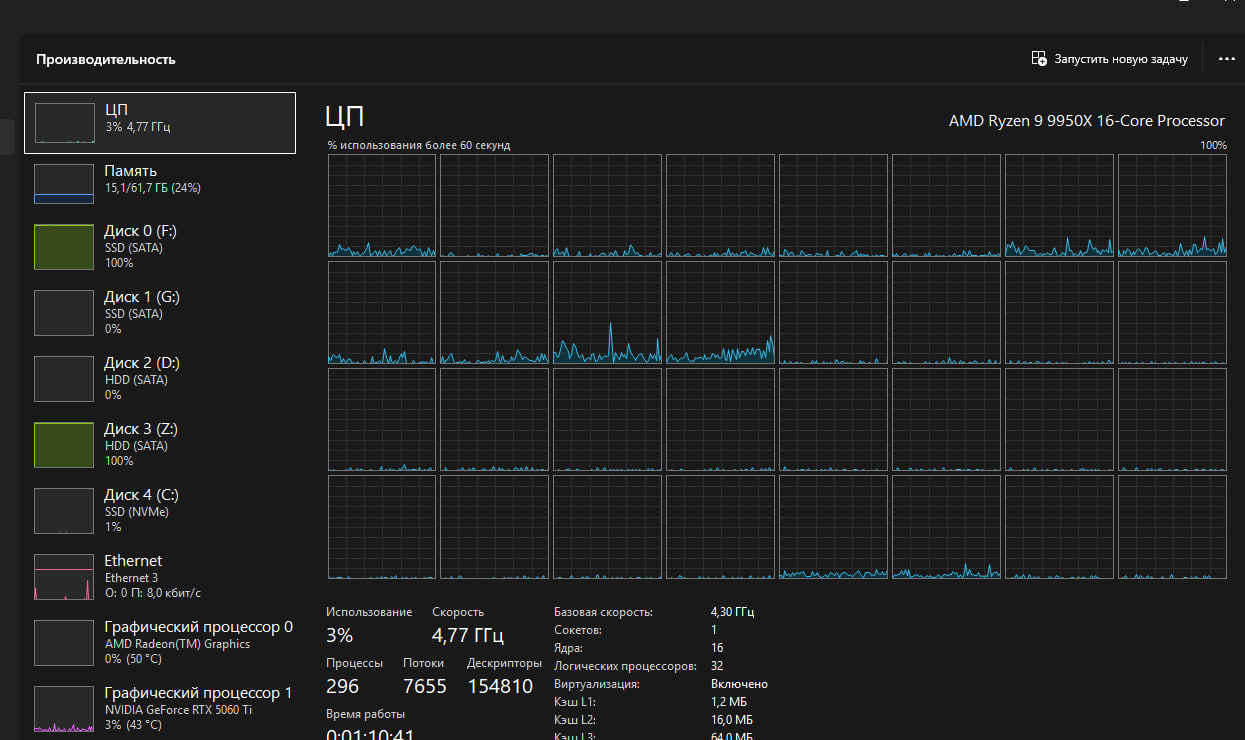Click '% использования более 60 секунд' label

419,145
